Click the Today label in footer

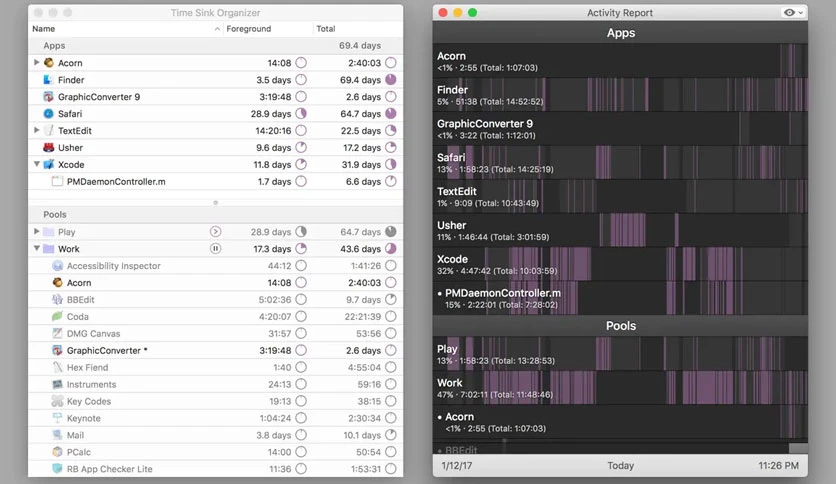621,465
